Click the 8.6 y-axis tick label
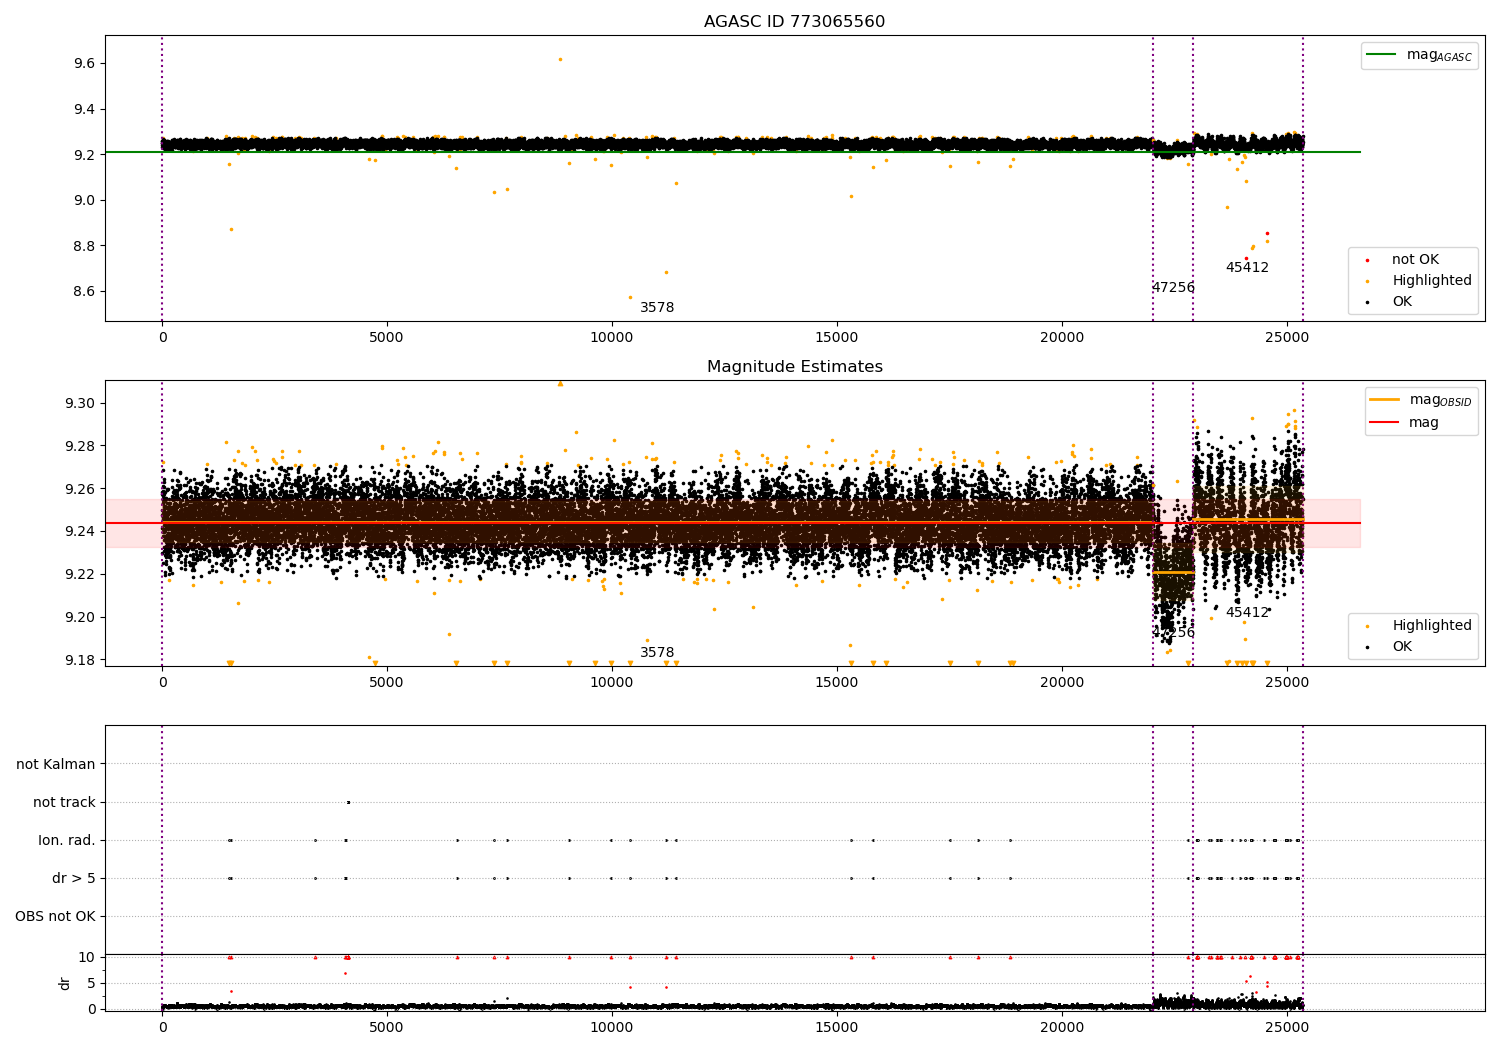 pyautogui.click(x=84, y=292)
